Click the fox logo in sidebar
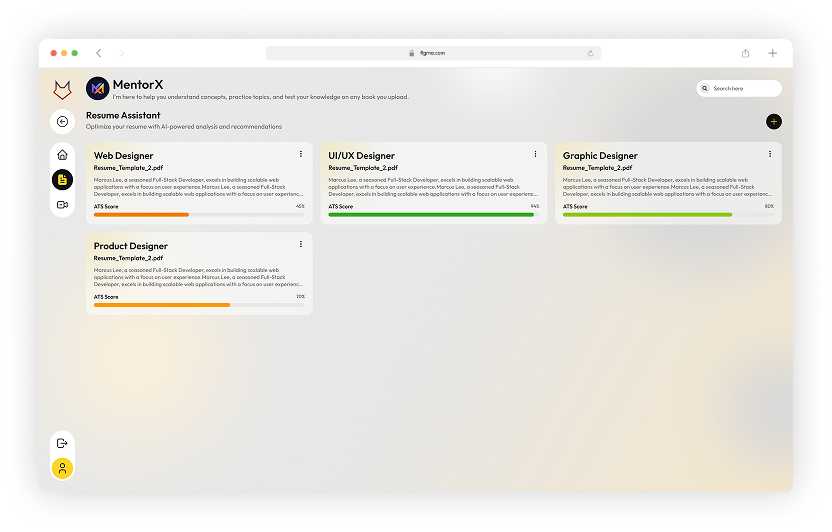This screenshot has height=532, width=832. (x=62, y=89)
